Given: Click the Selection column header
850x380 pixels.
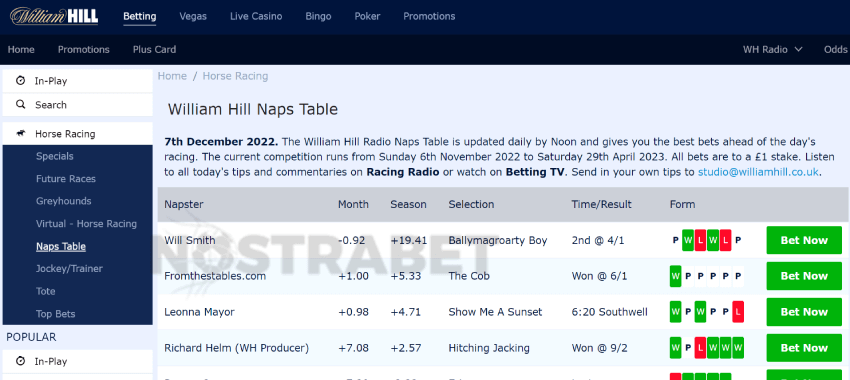Looking at the screenshot, I should [471, 204].
